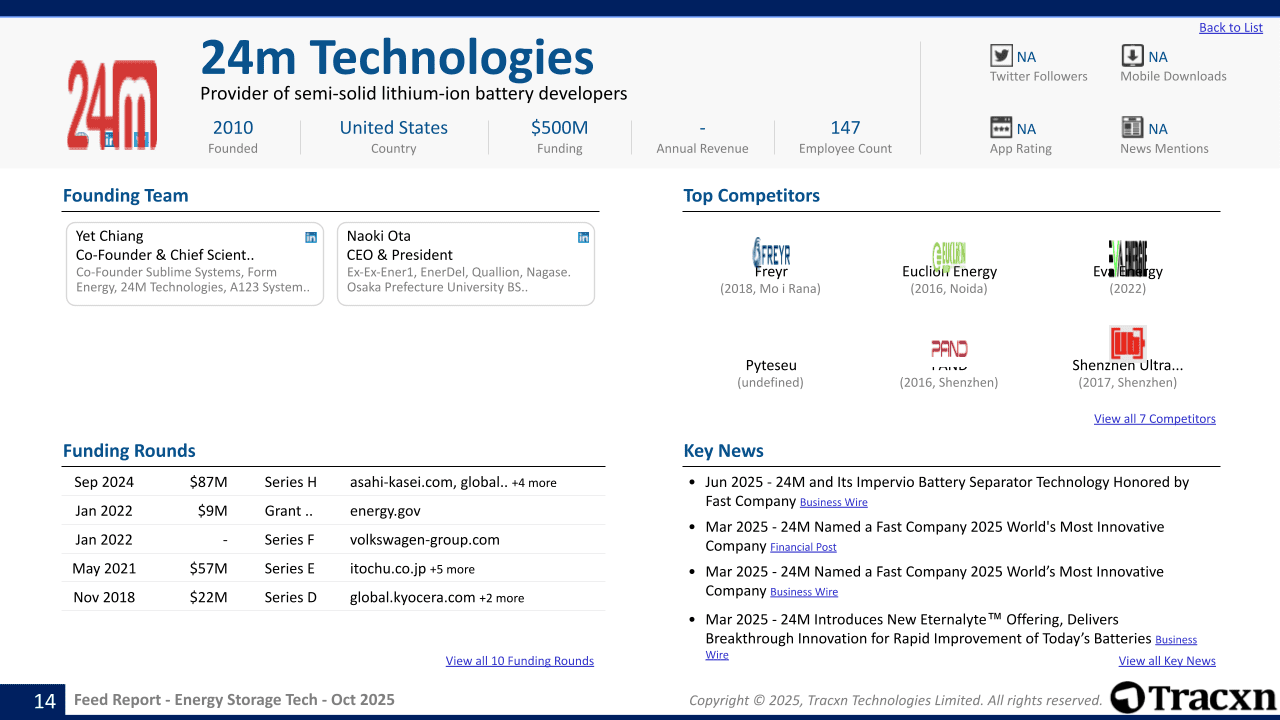
Task: Open View all 7 Competitors link
Action: pos(1154,419)
